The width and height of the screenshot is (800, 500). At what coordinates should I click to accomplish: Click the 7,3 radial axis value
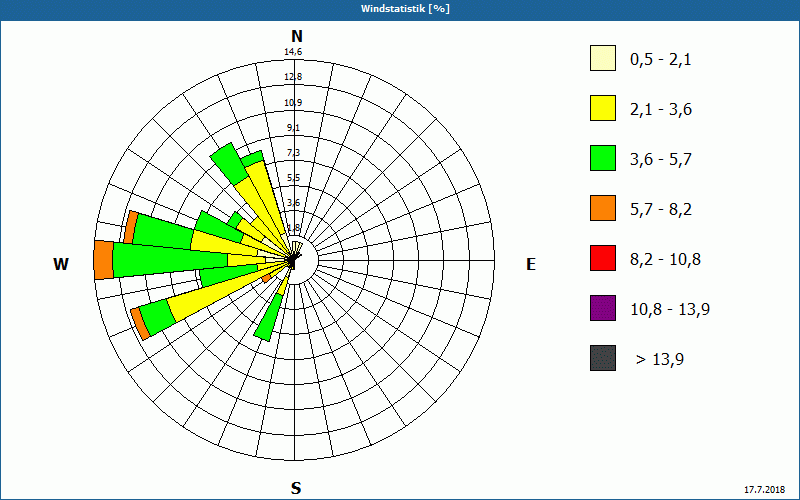pos(293,153)
